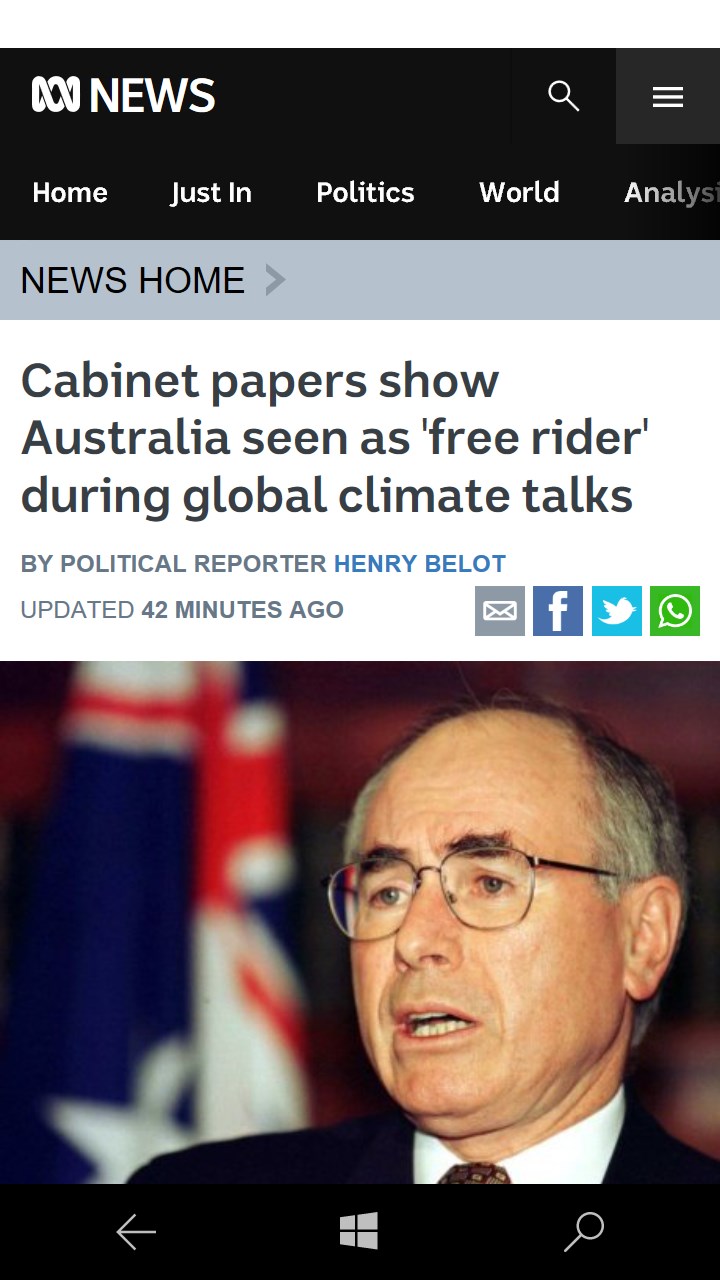Share article on Facebook
This screenshot has height=1280, width=720.
[x=558, y=611]
